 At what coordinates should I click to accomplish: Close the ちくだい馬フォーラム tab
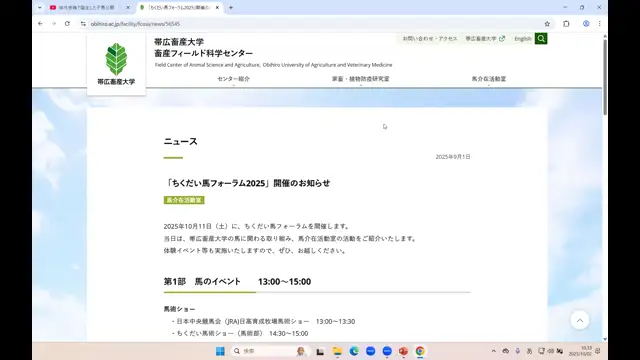click(x=217, y=7)
